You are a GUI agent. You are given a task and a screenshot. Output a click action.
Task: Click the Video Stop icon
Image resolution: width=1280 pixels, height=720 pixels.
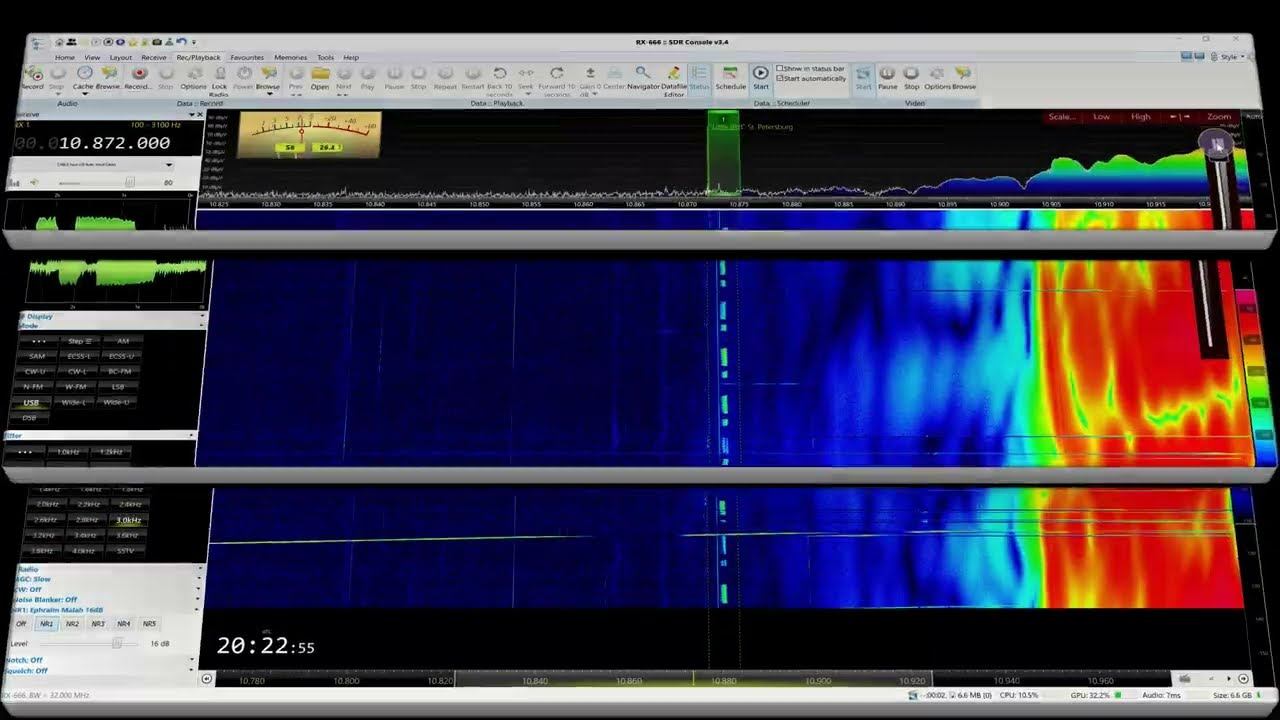point(911,73)
